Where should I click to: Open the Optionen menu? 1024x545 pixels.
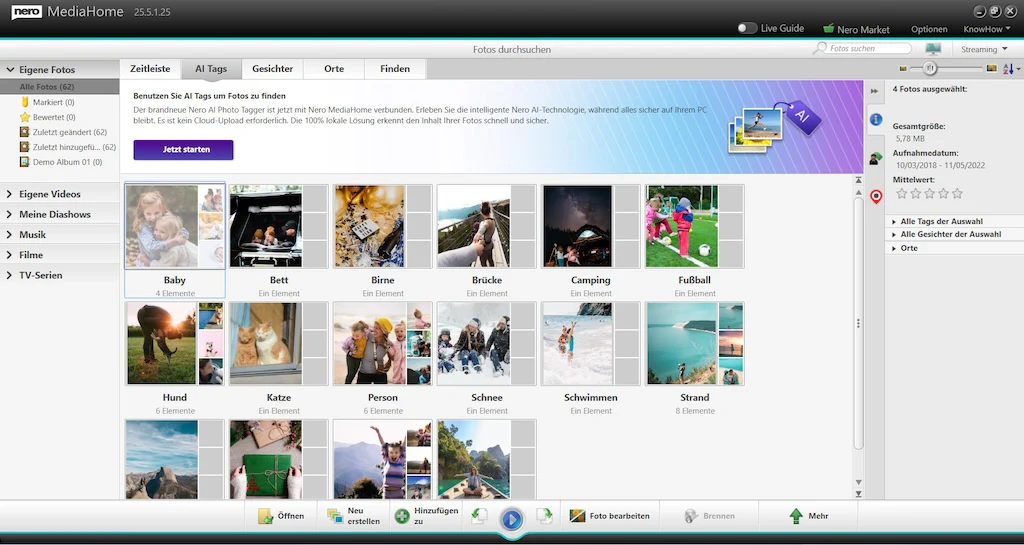[x=929, y=29]
